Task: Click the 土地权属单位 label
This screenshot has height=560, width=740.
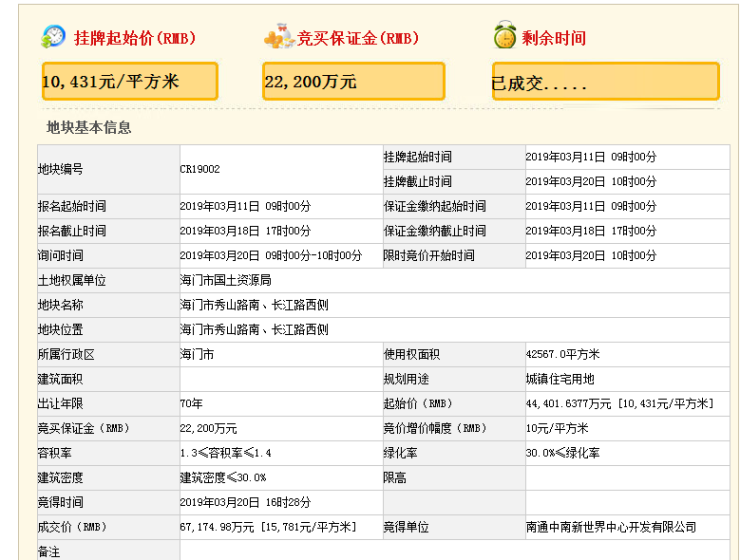Action: click(72, 280)
